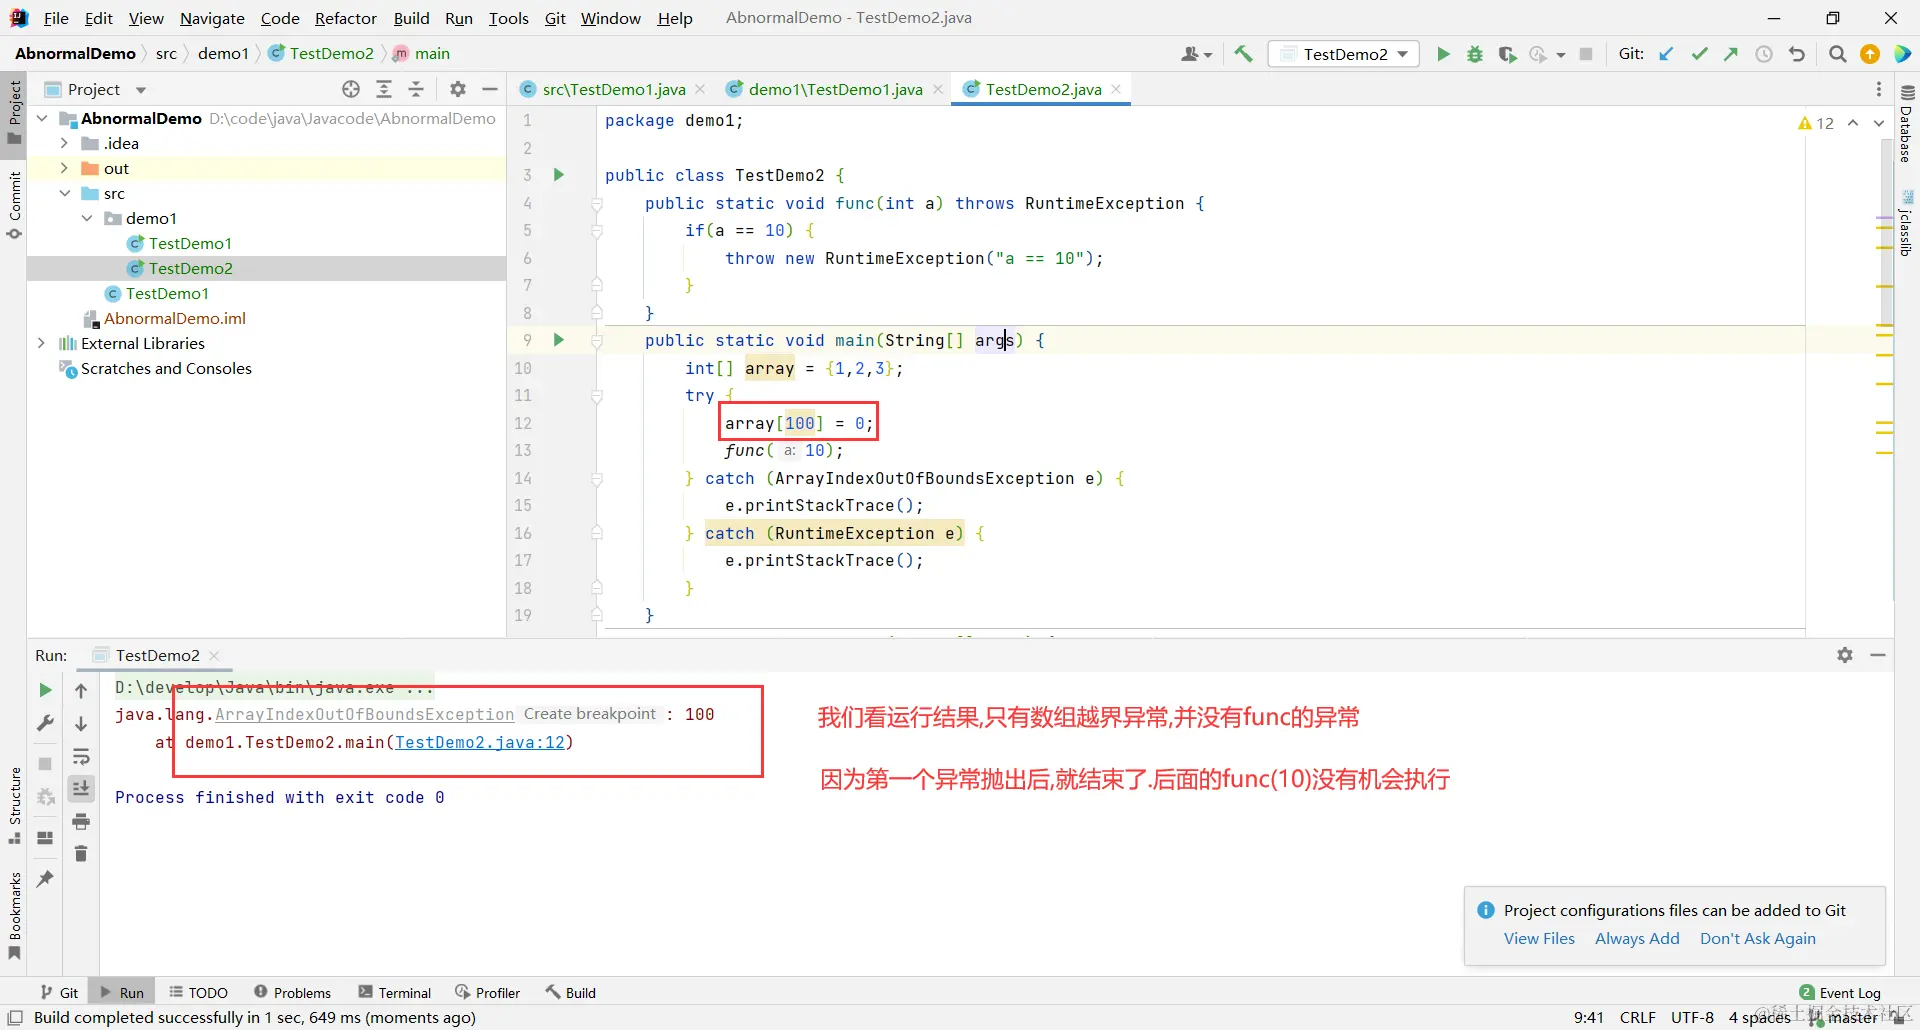1920x1030 pixels.
Task: Pin the Run tab with pushpin icon
Action: click(x=45, y=879)
